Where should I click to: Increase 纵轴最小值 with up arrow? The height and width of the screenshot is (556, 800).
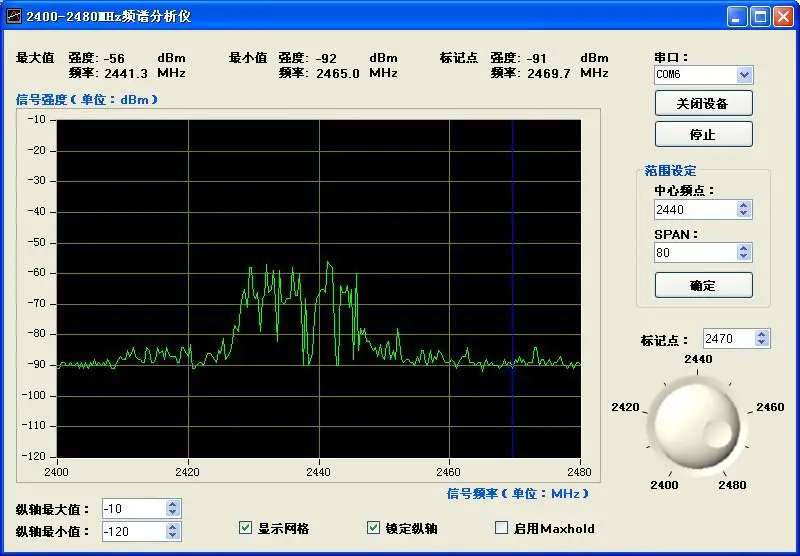click(173, 527)
